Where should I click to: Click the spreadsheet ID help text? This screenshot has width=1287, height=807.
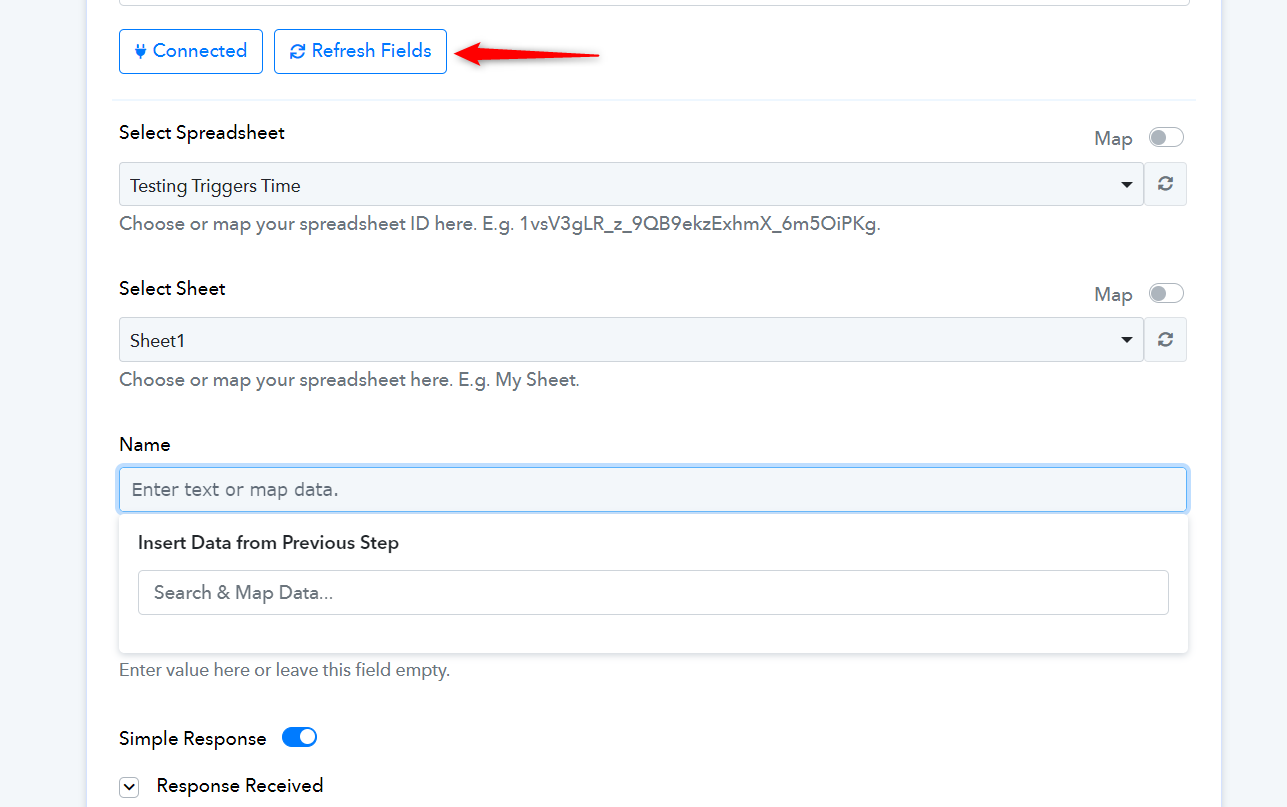tap(500, 224)
